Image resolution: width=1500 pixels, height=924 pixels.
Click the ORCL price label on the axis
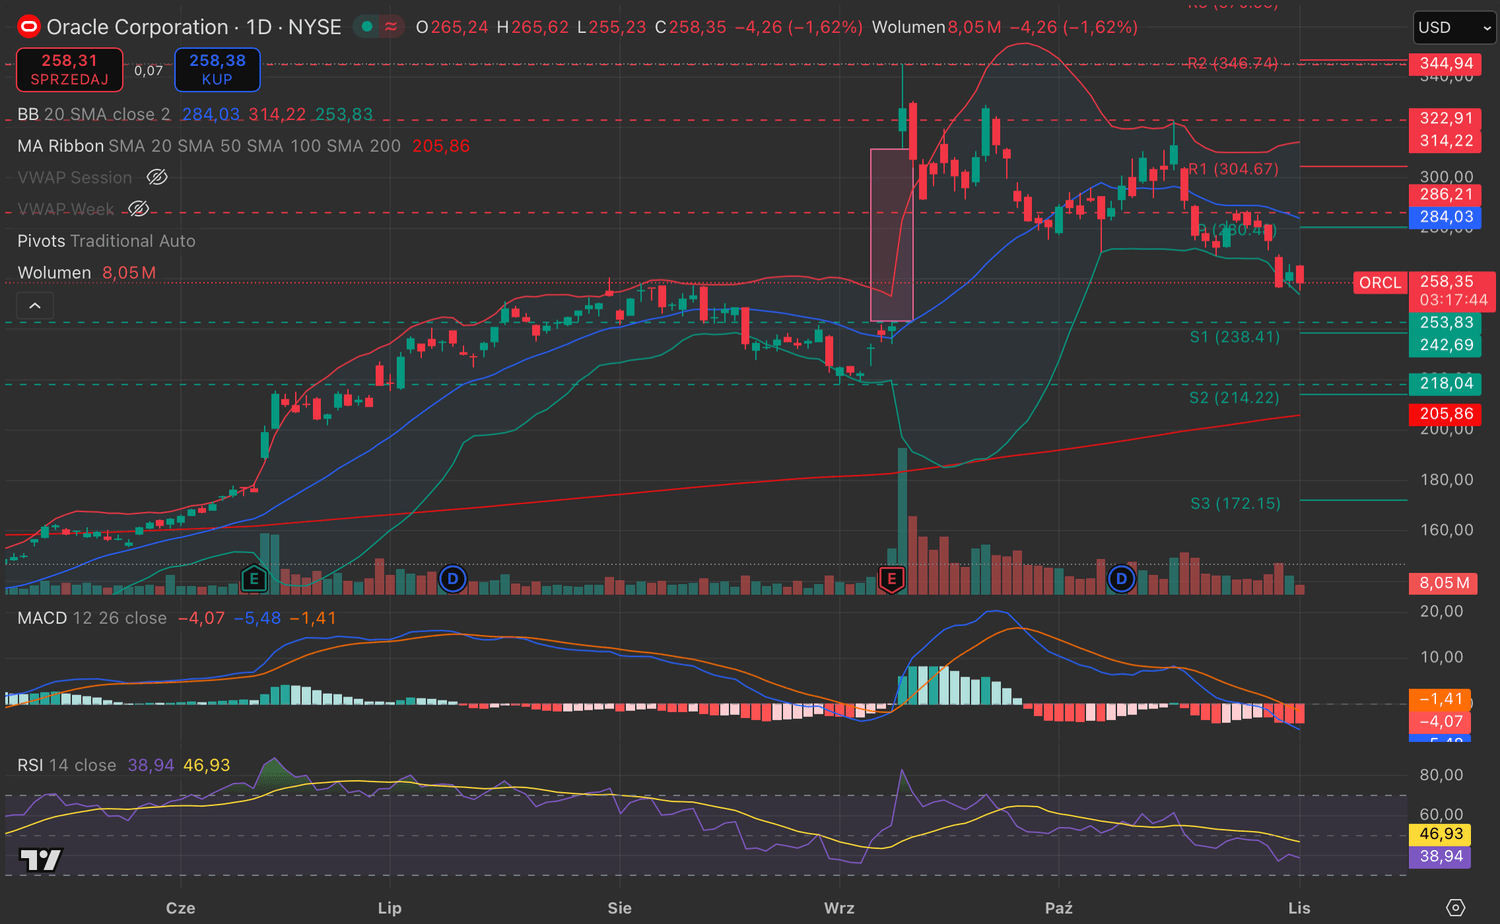[1380, 283]
